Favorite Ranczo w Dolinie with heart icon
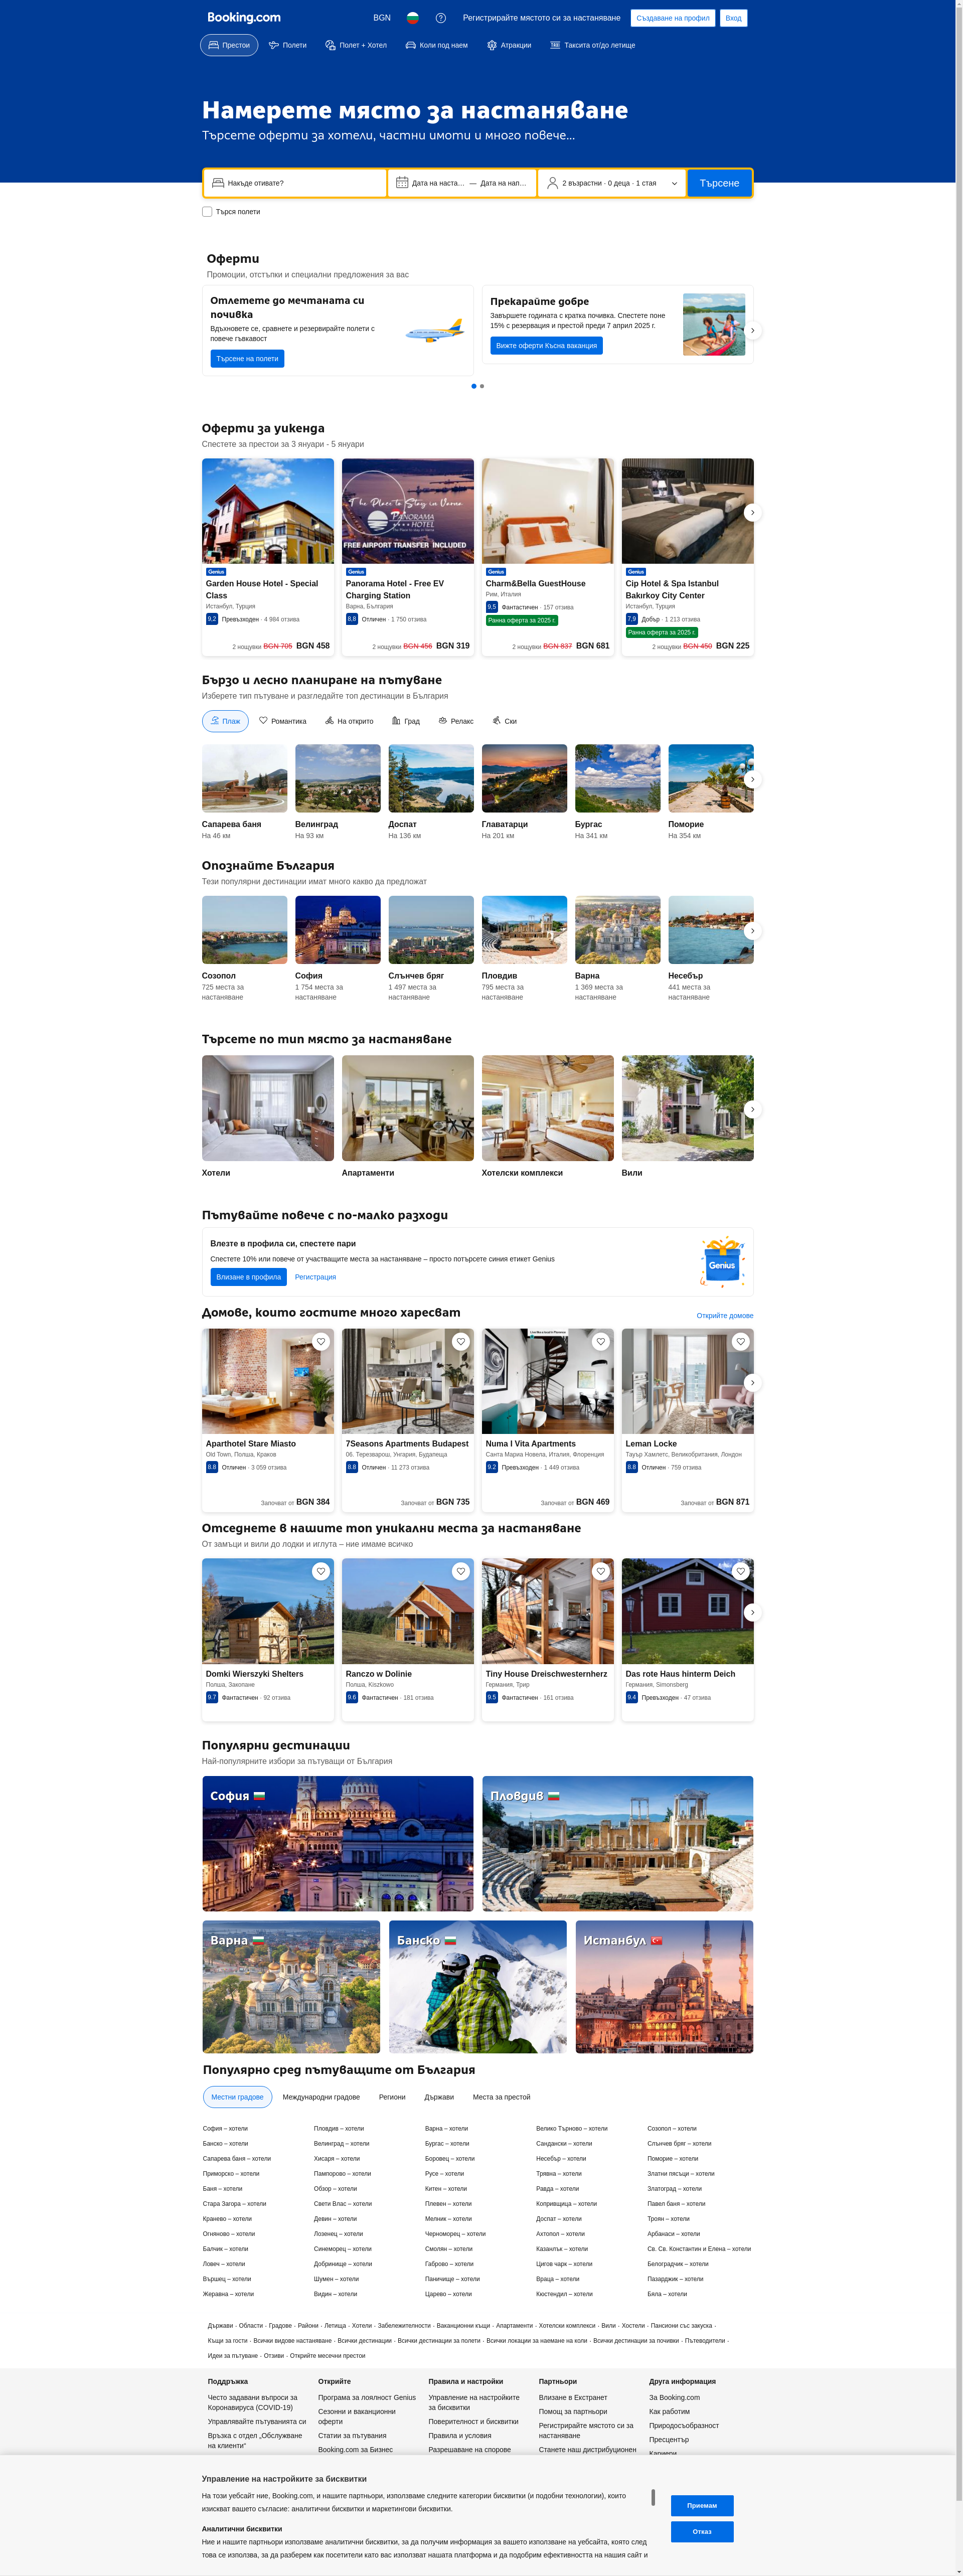 (x=460, y=1572)
